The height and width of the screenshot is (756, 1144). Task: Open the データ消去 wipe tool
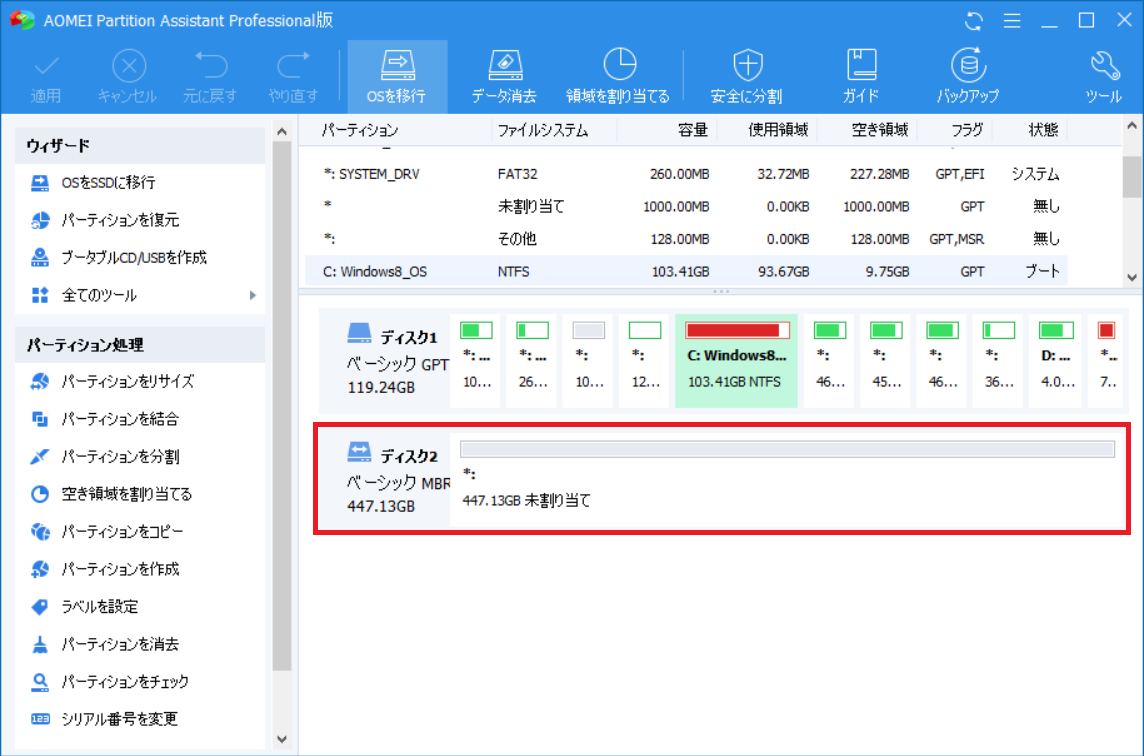(x=504, y=77)
